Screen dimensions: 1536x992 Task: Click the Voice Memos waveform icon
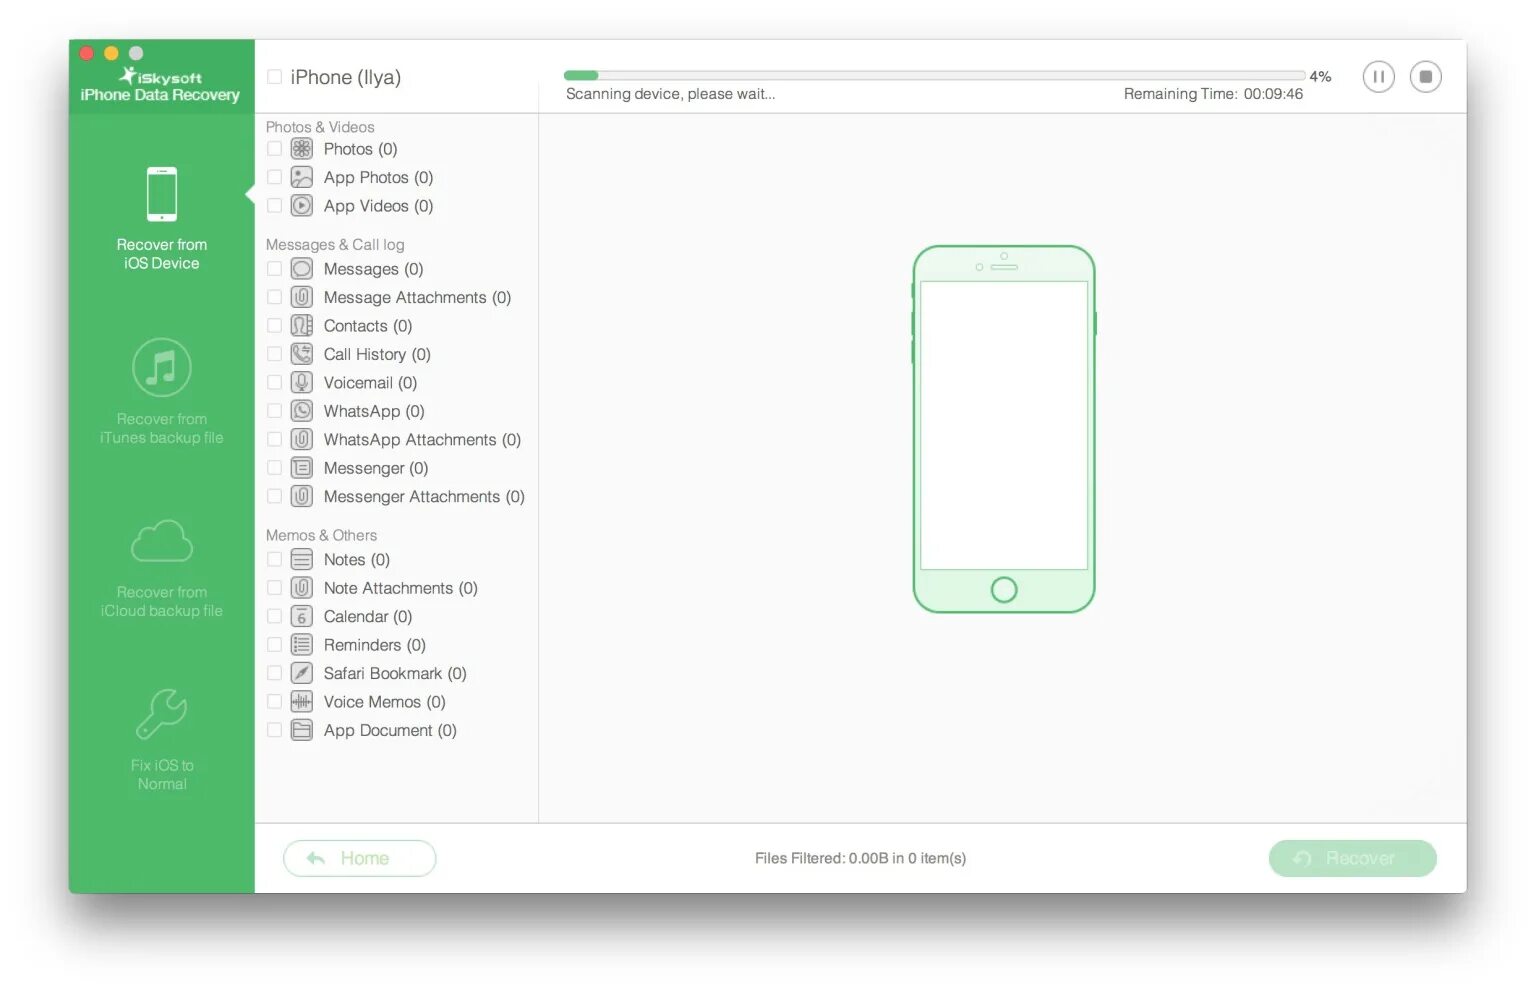coord(302,702)
